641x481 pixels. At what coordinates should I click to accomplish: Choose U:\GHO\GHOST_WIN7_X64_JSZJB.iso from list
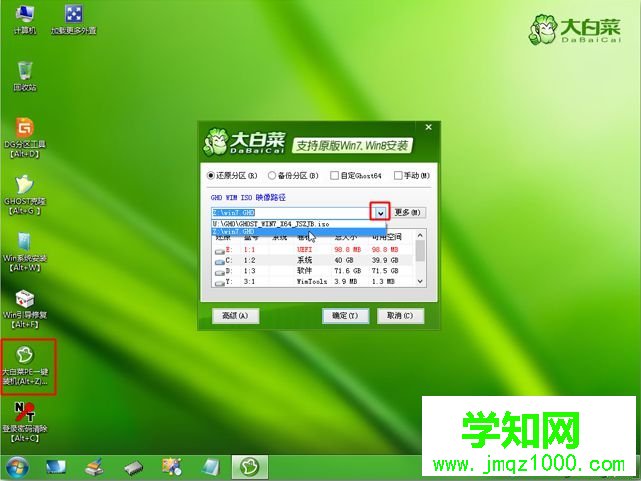(299, 224)
